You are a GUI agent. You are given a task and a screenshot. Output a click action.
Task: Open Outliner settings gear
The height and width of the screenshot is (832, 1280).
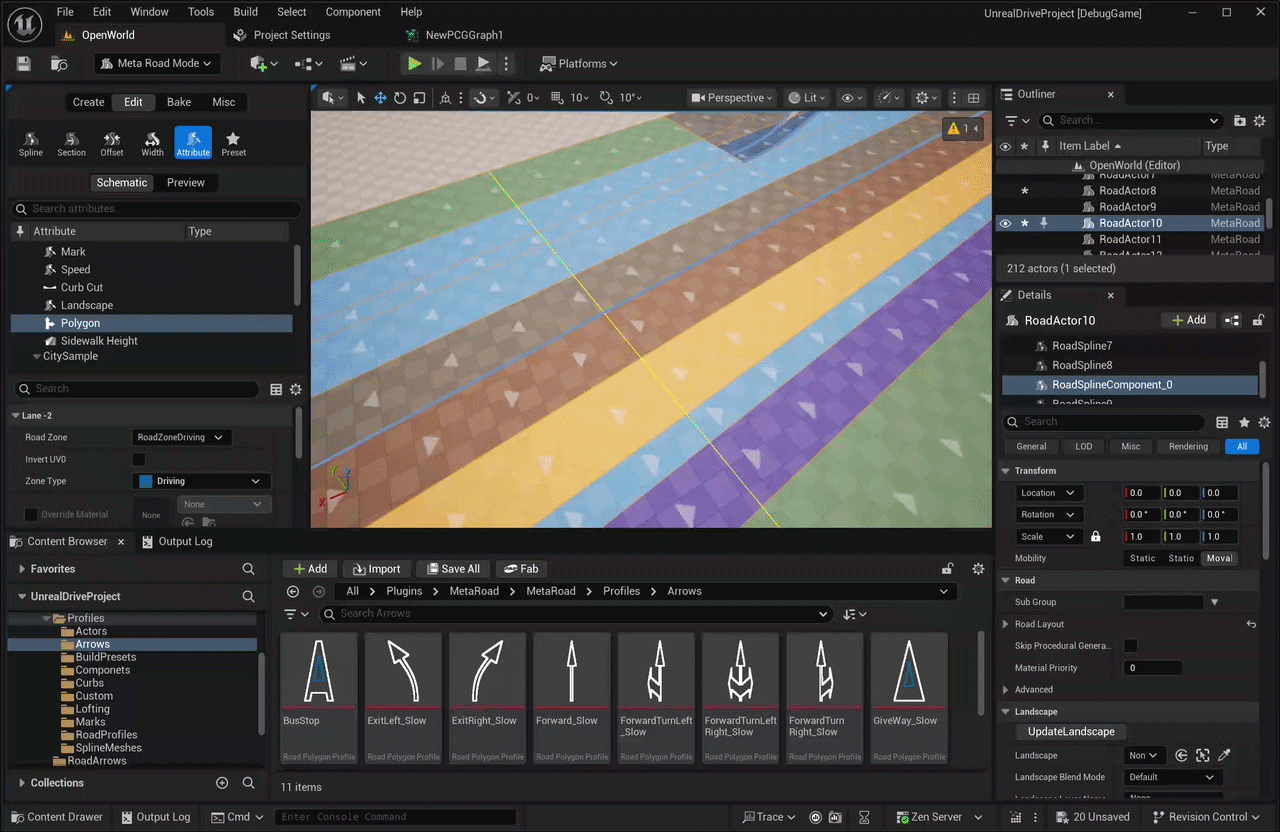click(1260, 120)
